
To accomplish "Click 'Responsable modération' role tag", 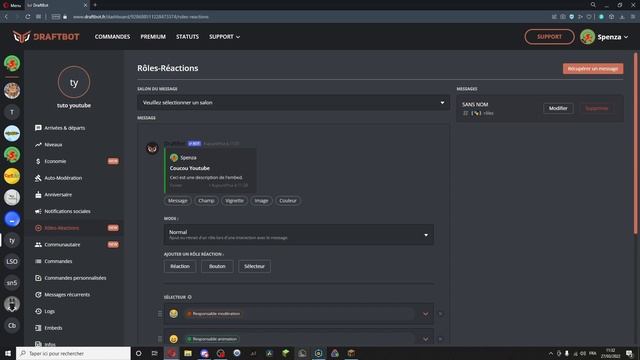I will tap(213, 314).
